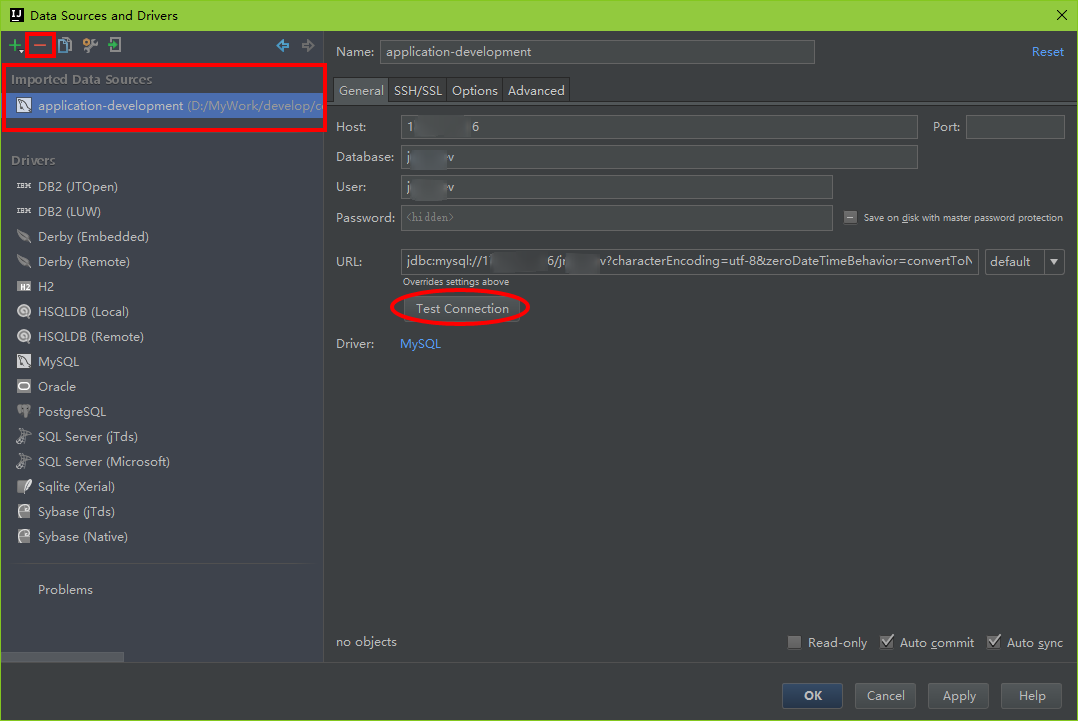Switch to the SSH/SSL tab
This screenshot has width=1078, height=721.
pyautogui.click(x=417, y=90)
